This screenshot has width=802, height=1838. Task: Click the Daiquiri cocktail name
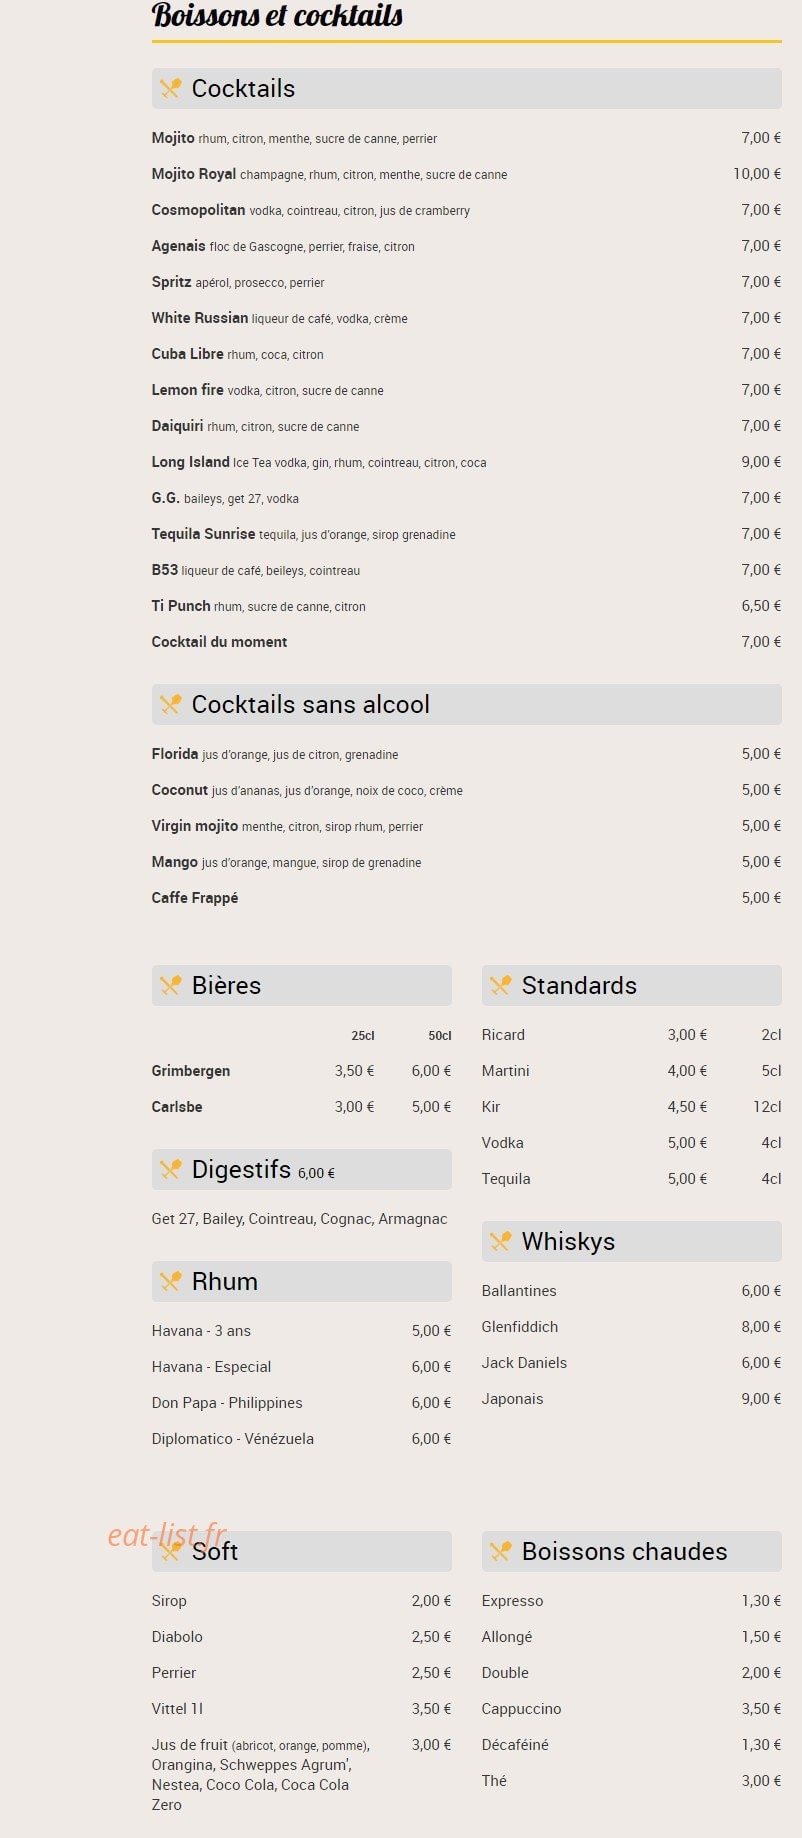click(177, 426)
